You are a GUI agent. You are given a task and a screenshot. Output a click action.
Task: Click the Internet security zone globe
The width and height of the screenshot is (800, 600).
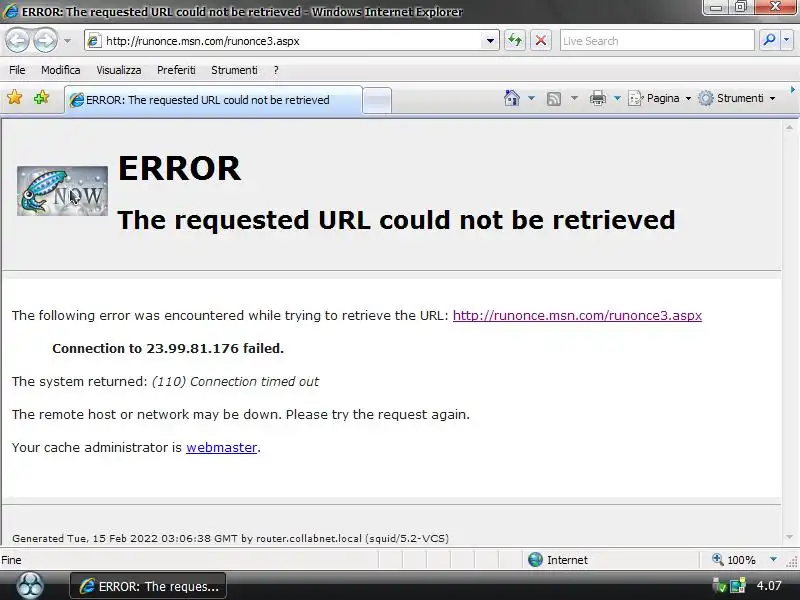(x=535, y=560)
